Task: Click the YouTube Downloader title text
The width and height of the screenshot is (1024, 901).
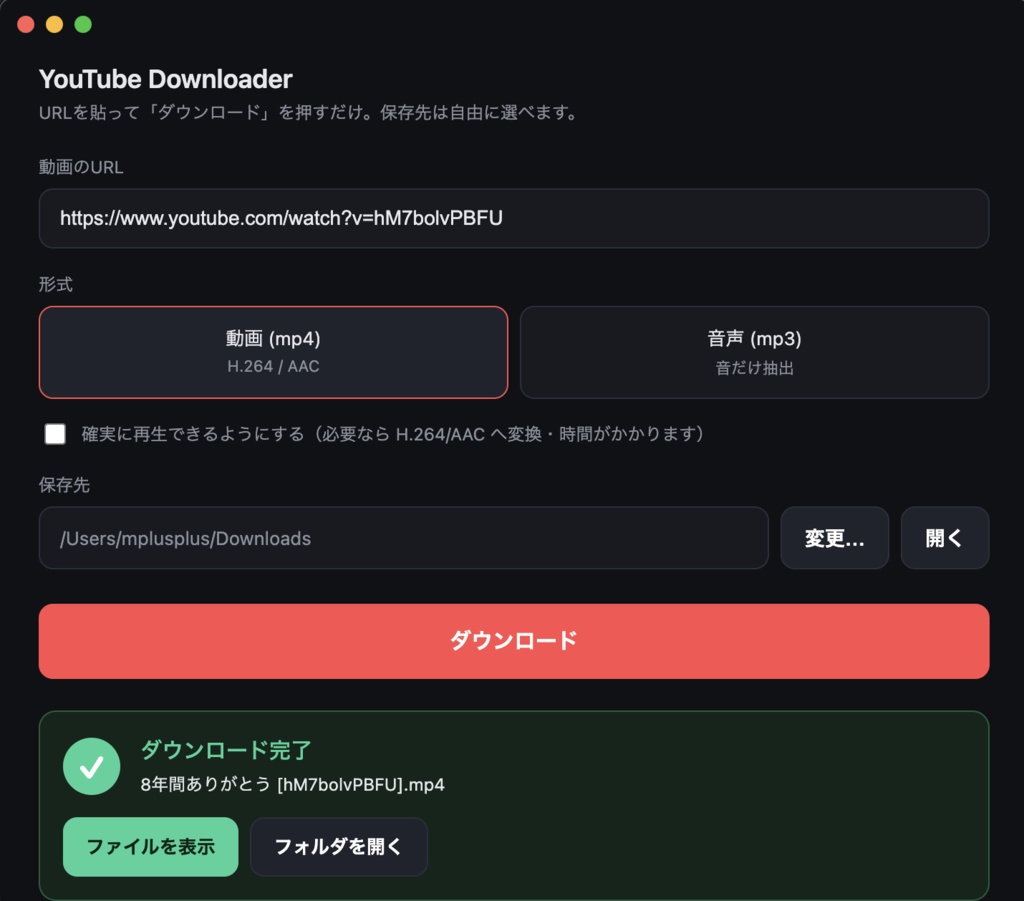Action: pos(165,79)
